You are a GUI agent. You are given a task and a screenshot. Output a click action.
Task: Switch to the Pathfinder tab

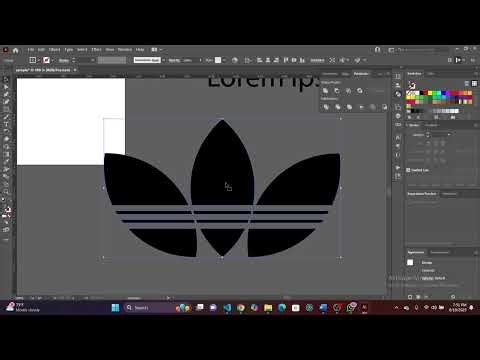click(361, 74)
